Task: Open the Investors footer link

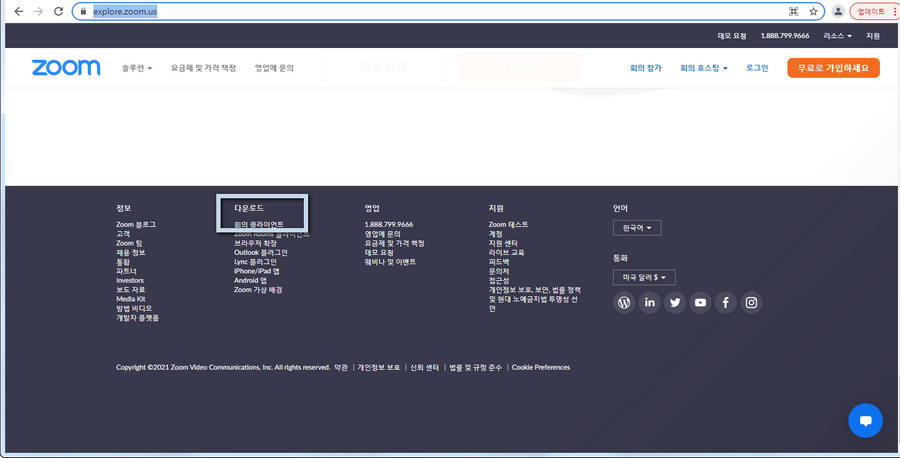Action: click(130, 281)
